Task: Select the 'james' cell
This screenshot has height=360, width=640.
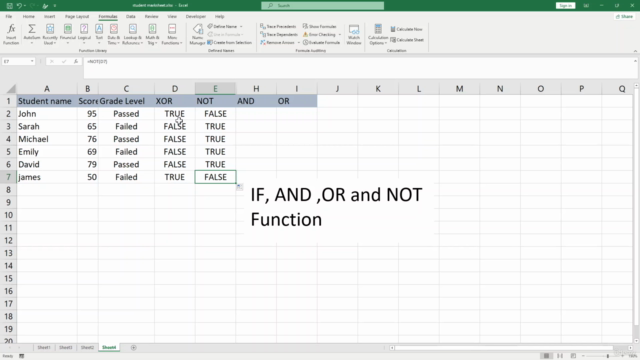Action: click(47, 177)
